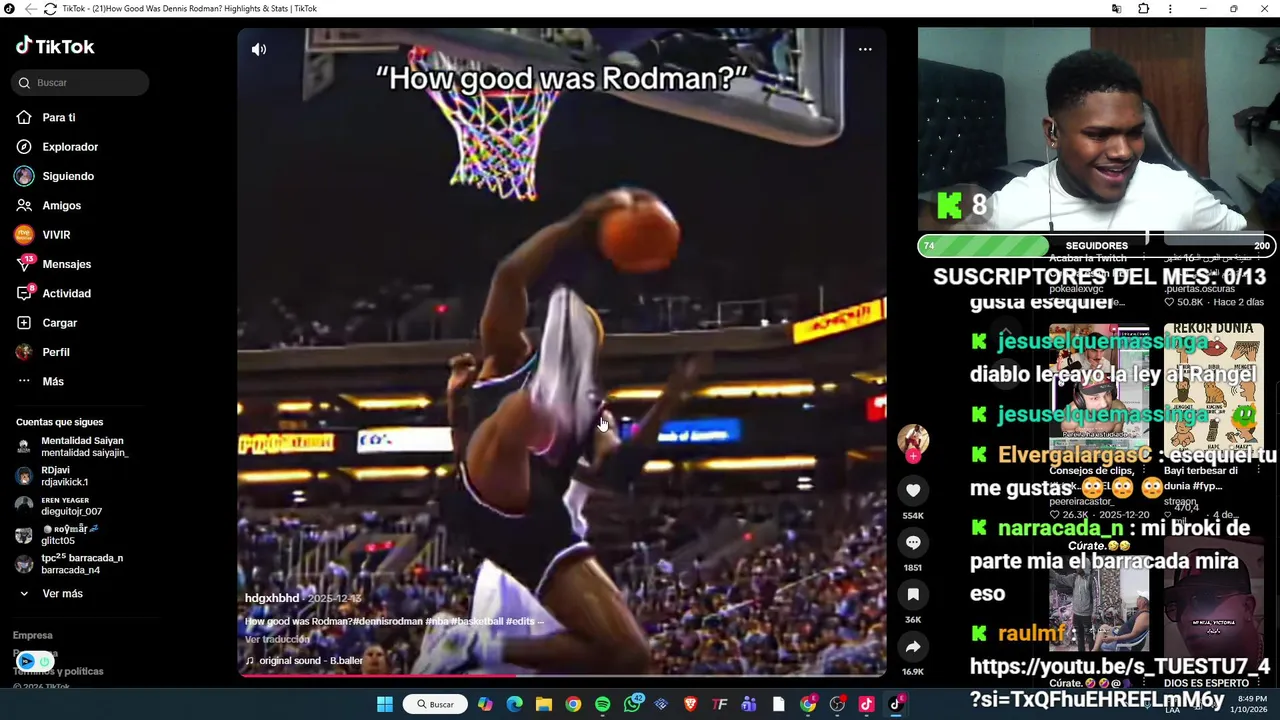The height and width of the screenshot is (720, 1280).
Task: Open the video three-dots options menu
Action: click(x=865, y=49)
